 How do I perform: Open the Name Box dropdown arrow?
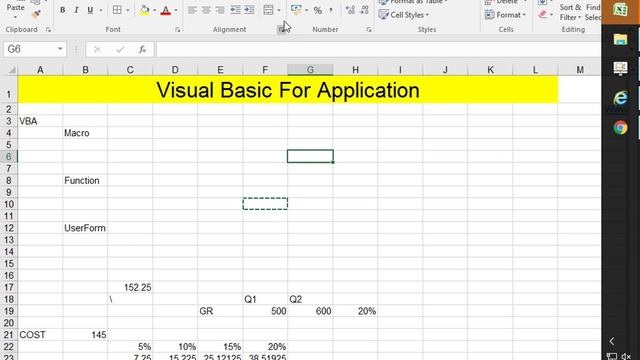60,49
